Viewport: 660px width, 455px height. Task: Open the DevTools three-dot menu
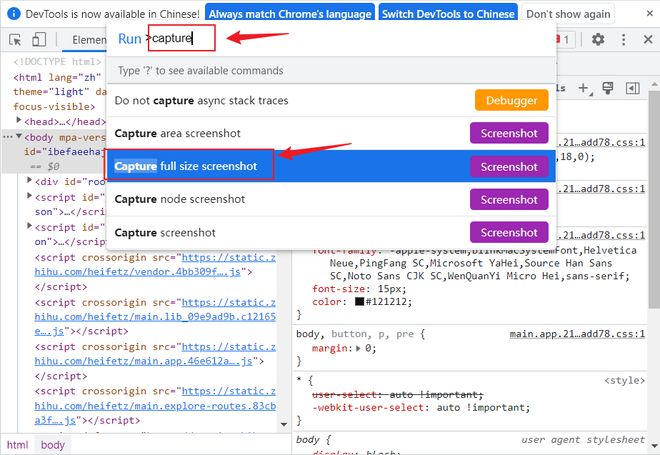pyautogui.click(x=624, y=40)
